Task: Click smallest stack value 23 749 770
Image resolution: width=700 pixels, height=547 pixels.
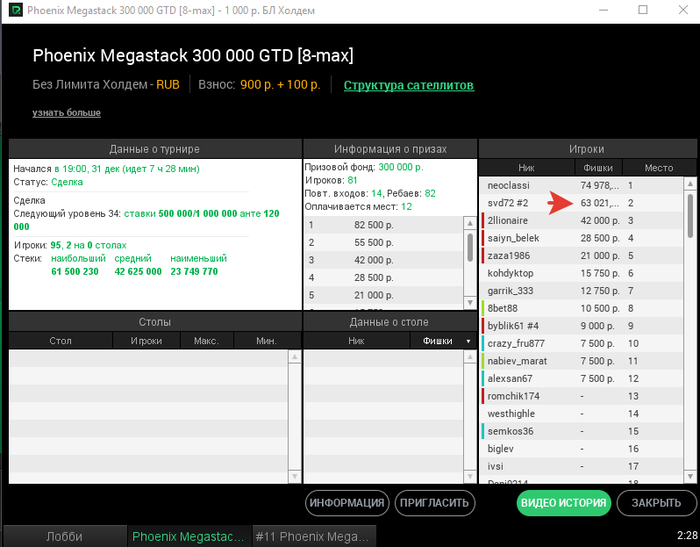Action: click(194, 271)
